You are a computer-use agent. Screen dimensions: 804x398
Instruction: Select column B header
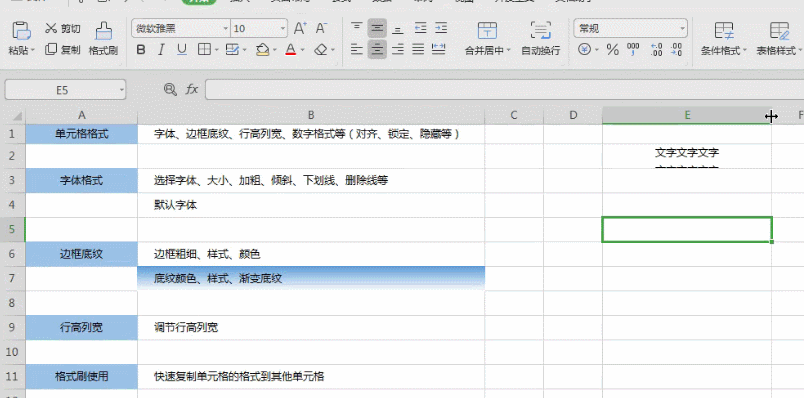pos(311,116)
